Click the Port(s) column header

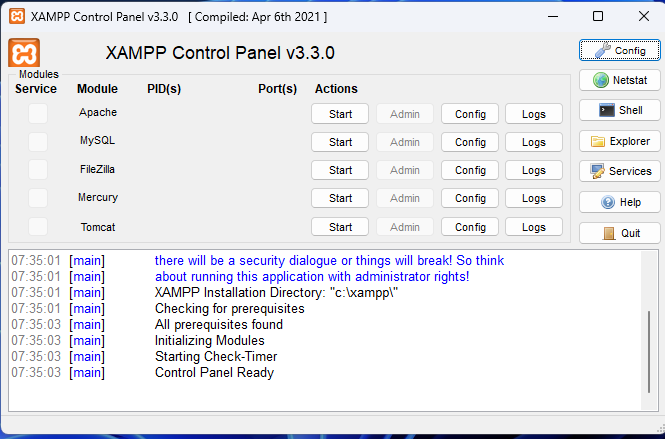[277, 89]
